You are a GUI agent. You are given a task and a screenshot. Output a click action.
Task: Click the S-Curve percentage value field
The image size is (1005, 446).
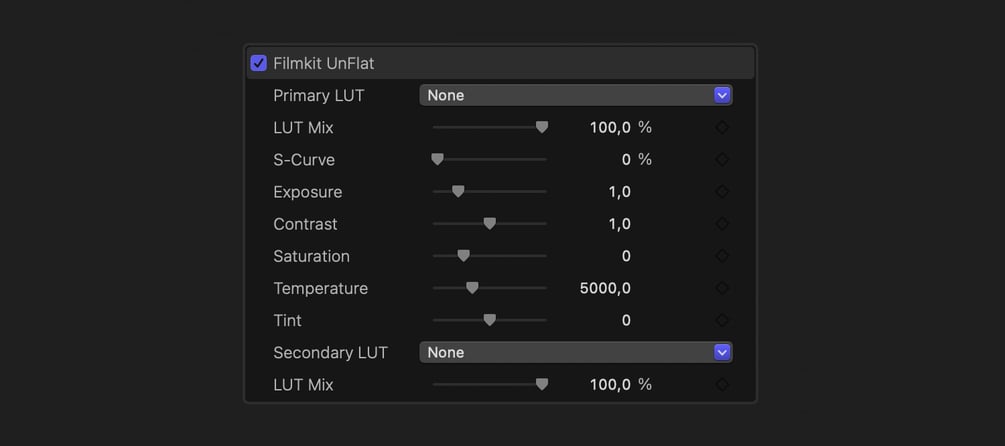(626, 160)
